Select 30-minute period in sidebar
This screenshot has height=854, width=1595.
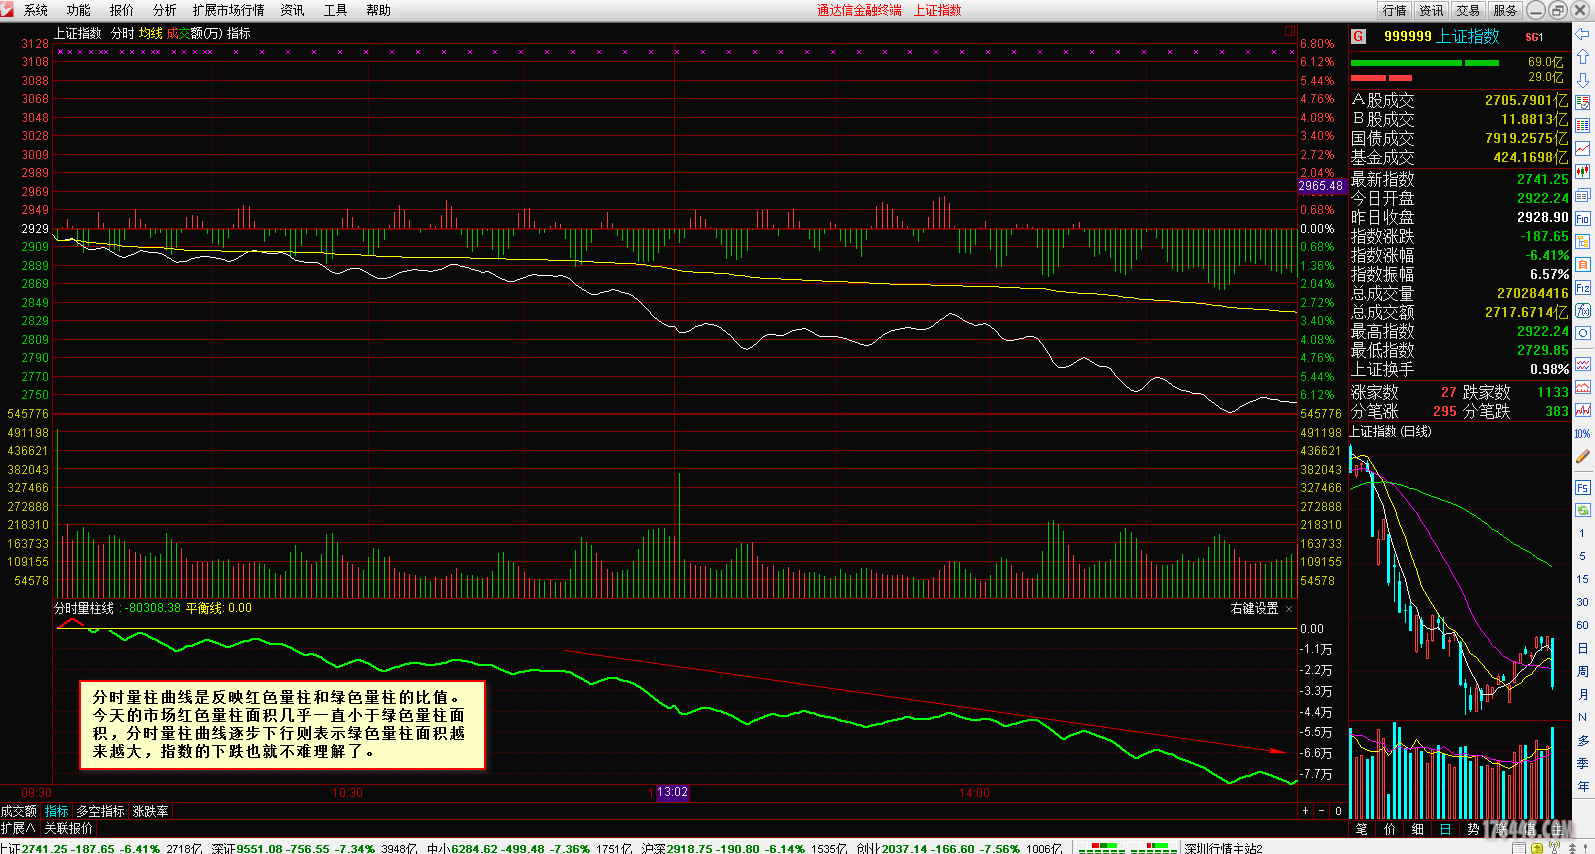[1583, 602]
